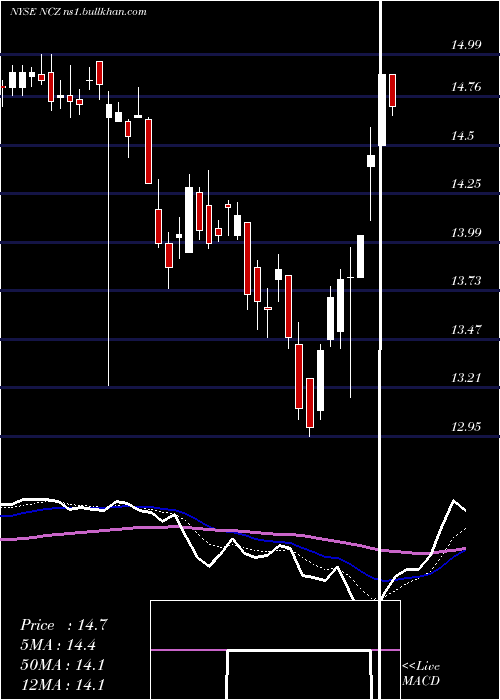This screenshot has width=500, height=700.
Task: Select the 13.99 price axis label
Action: (466, 233)
